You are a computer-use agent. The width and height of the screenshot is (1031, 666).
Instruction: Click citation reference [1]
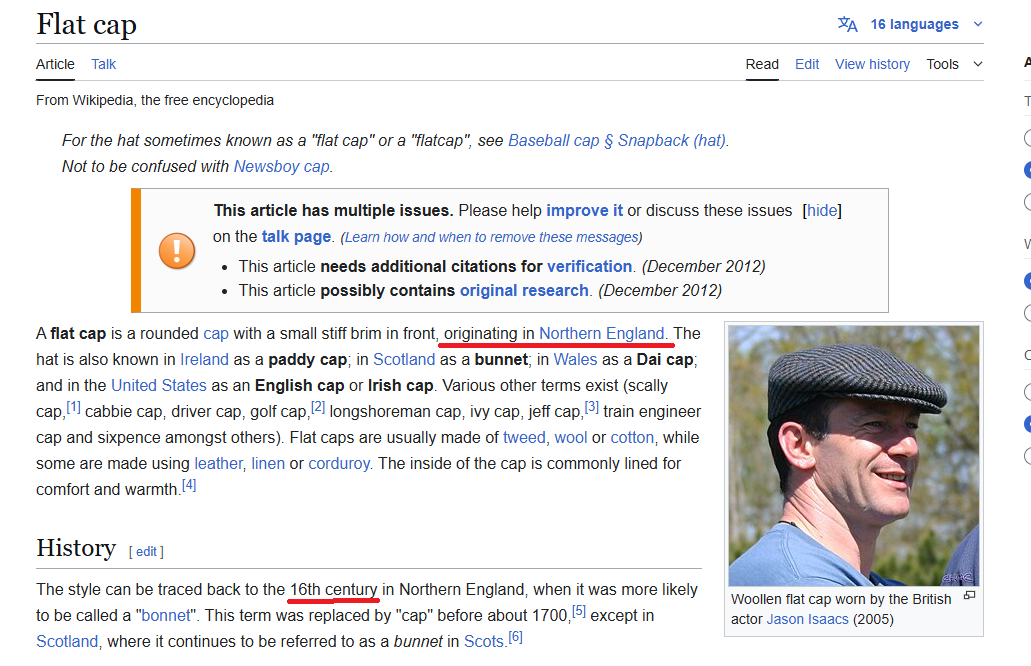[x=73, y=408]
